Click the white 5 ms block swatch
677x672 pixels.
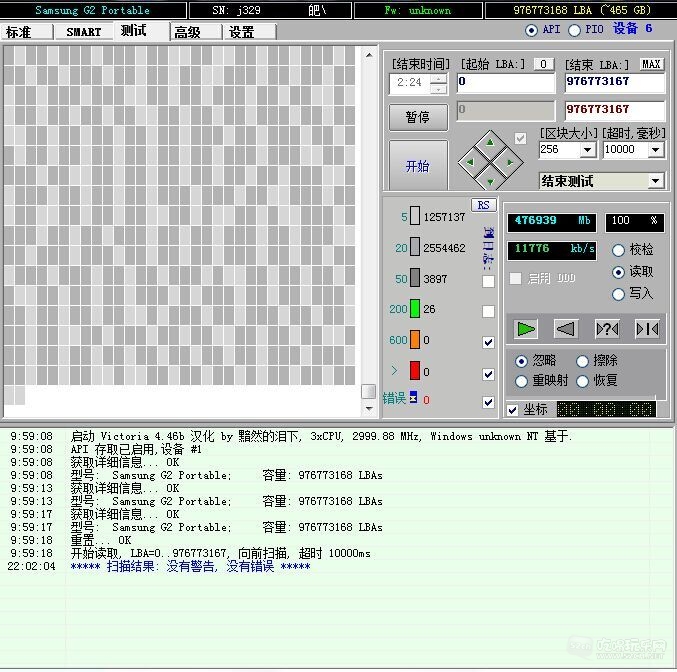[x=414, y=216]
